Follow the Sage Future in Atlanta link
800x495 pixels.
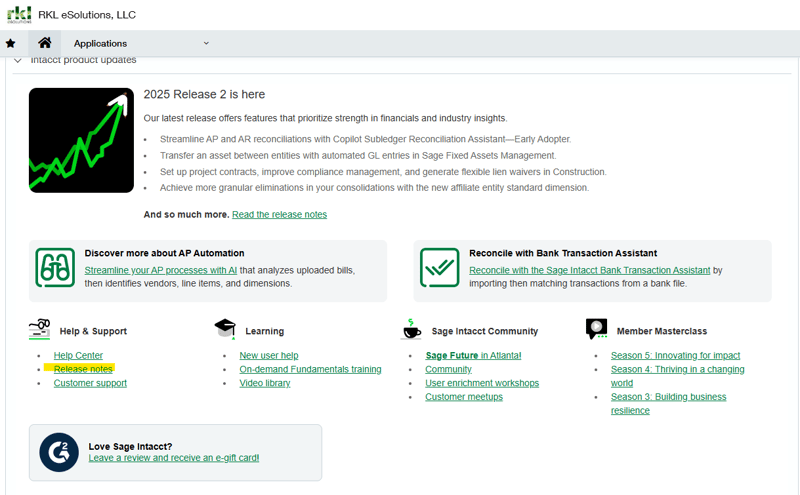tap(473, 356)
